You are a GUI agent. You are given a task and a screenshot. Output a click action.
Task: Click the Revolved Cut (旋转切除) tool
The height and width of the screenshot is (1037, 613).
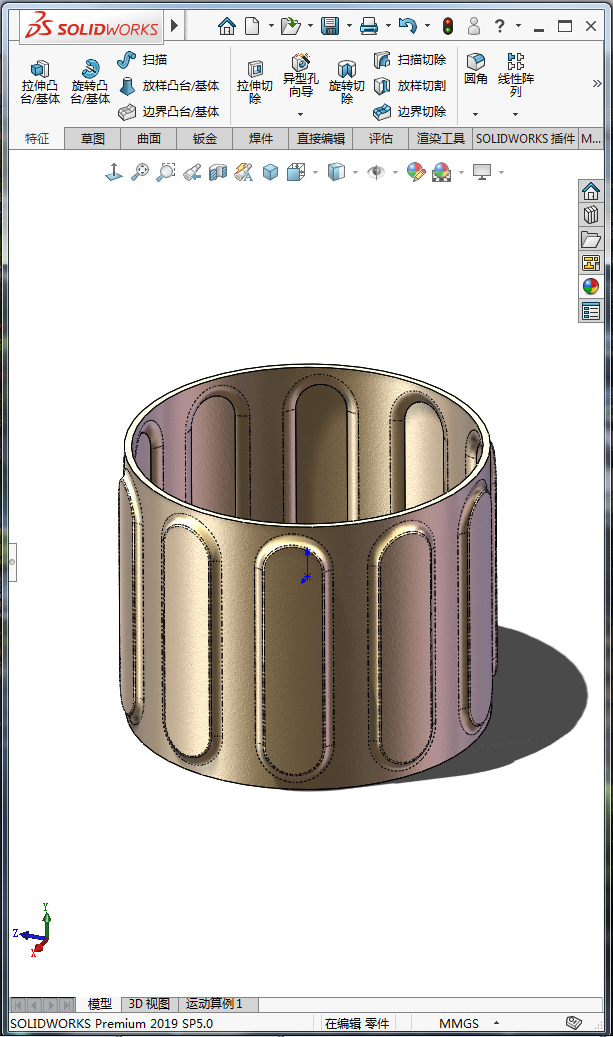pyautogui.click(x=347, y=82)
